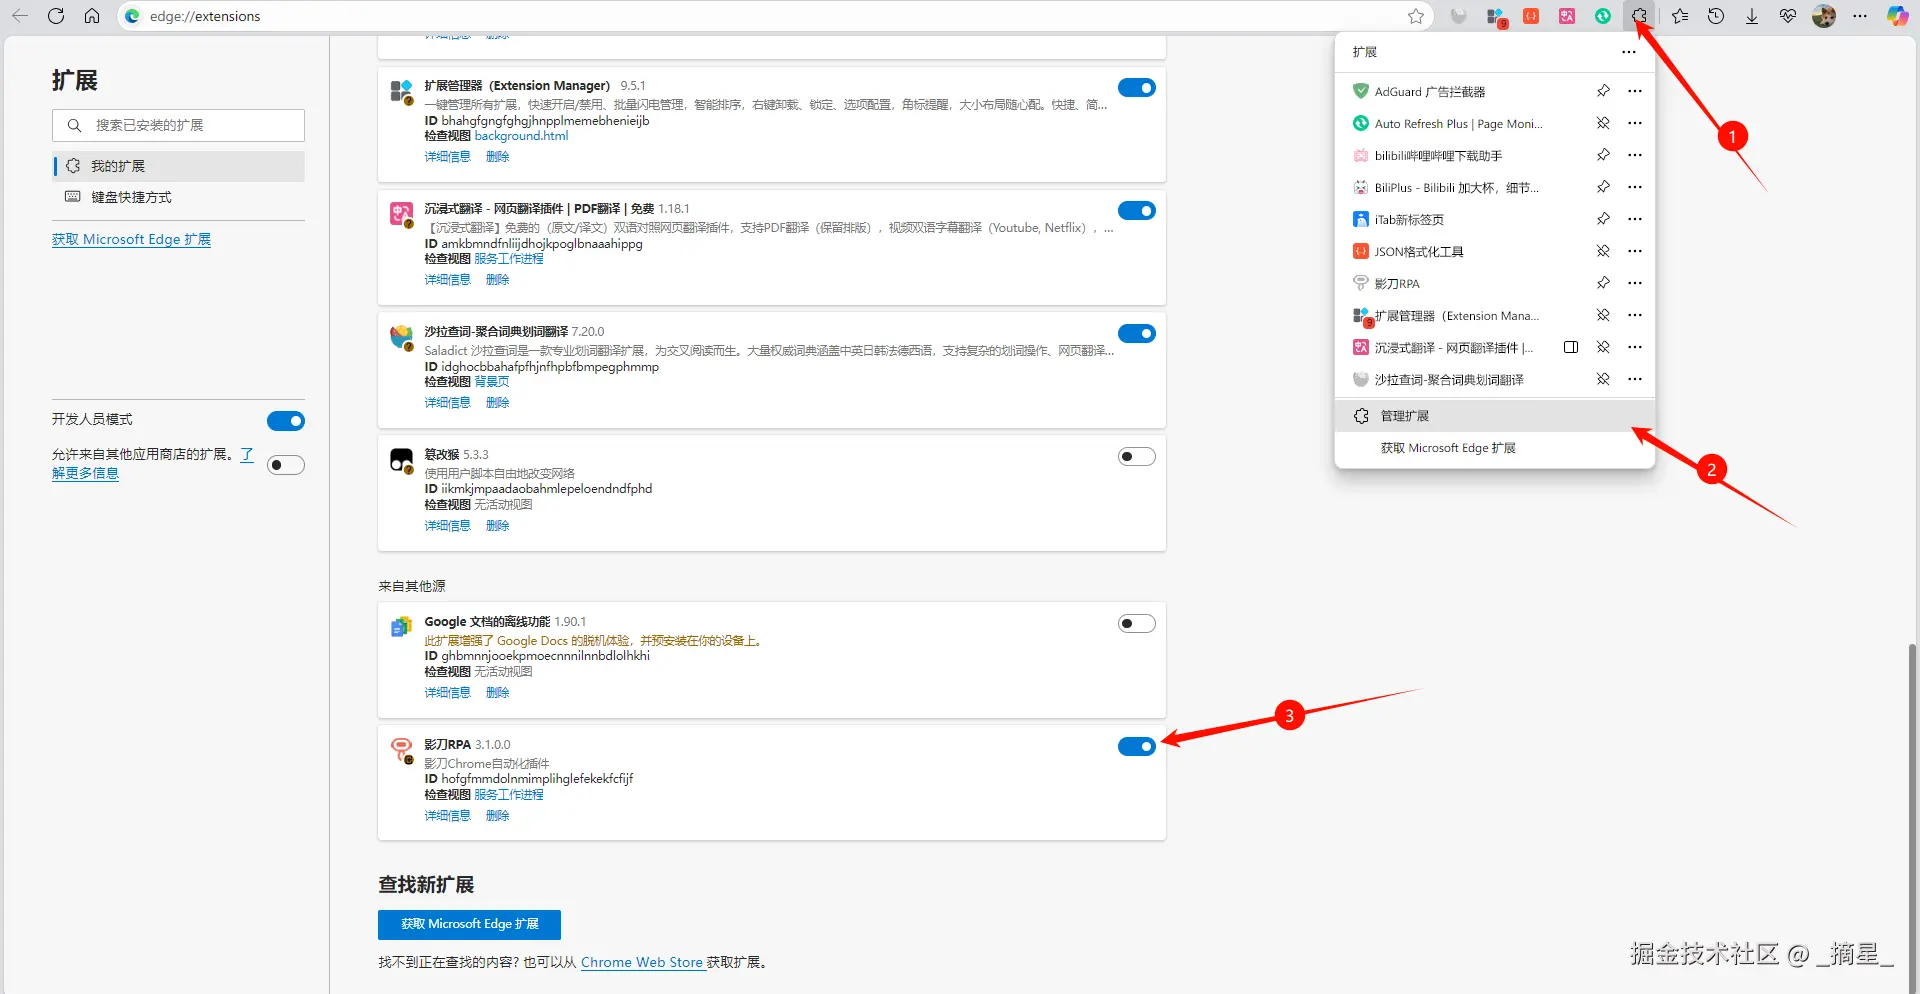Unpin Auto Refresh Plus from the toolbar
Screen dimensions: 1920x994
pyautogui.click(x=1603, y=123)
